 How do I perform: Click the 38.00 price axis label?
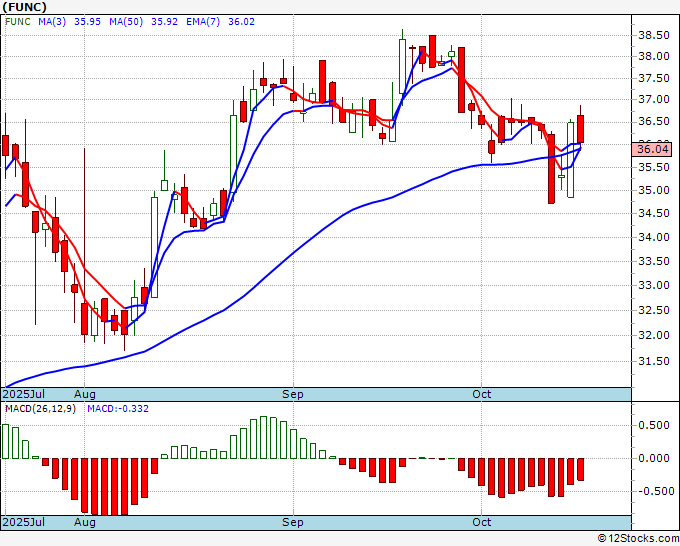coord(654,56)
